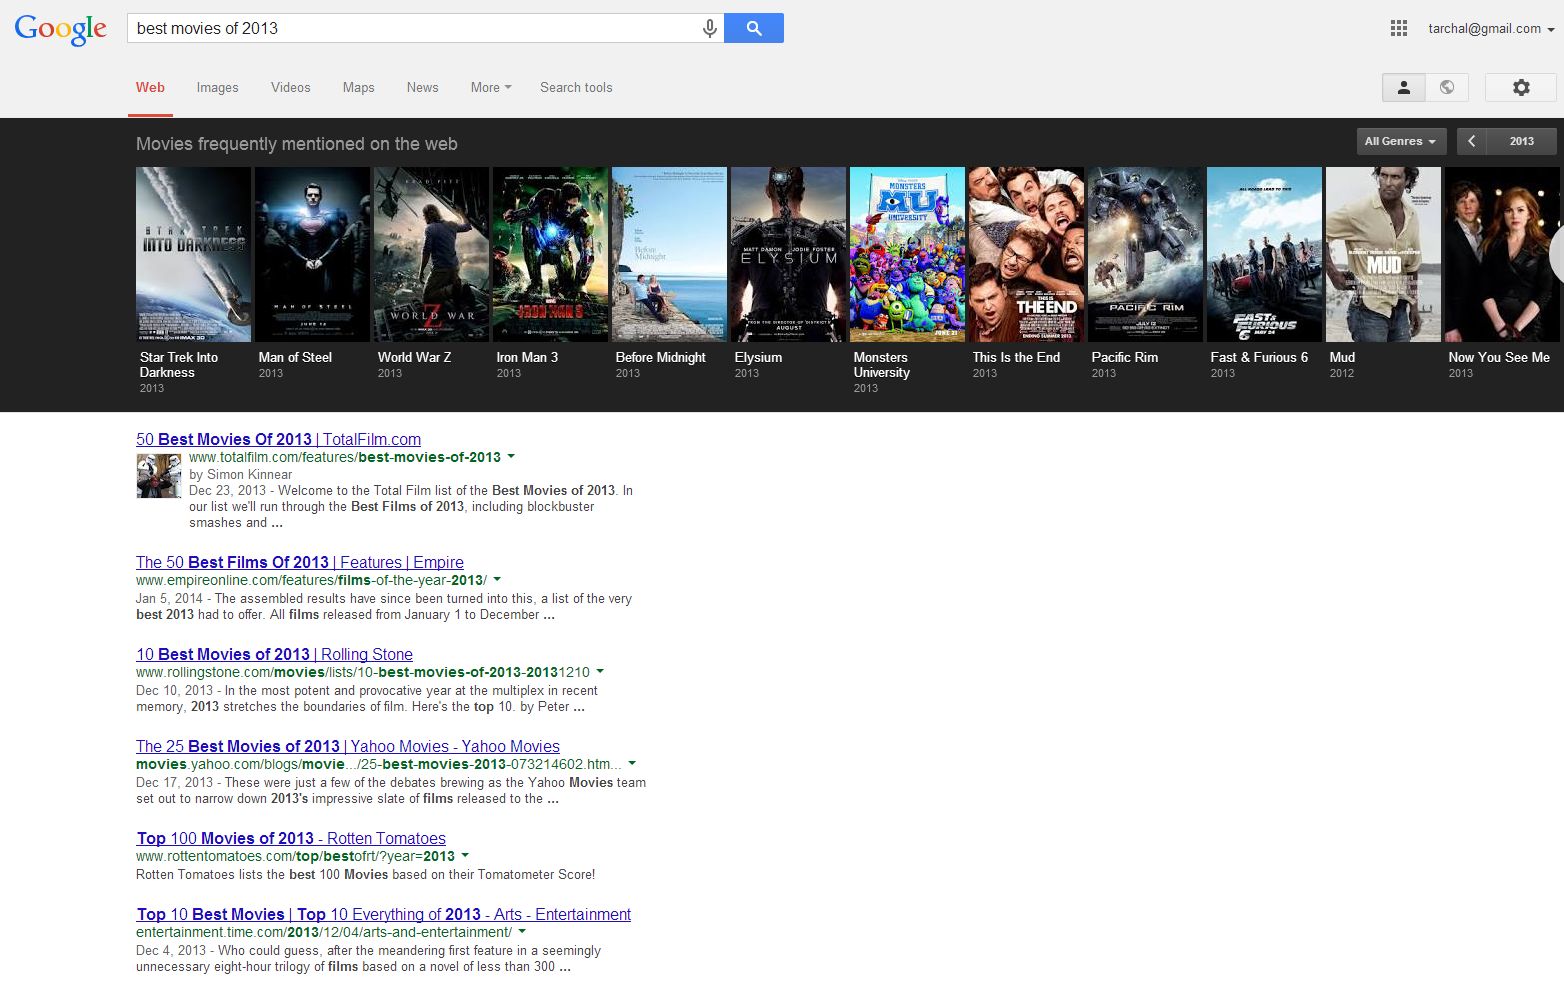Image resolution: width=1564 pixels, height=985 pixels.
Task: Expand the arrow next to empireonline.com URL
Action: tap(497, 580)
